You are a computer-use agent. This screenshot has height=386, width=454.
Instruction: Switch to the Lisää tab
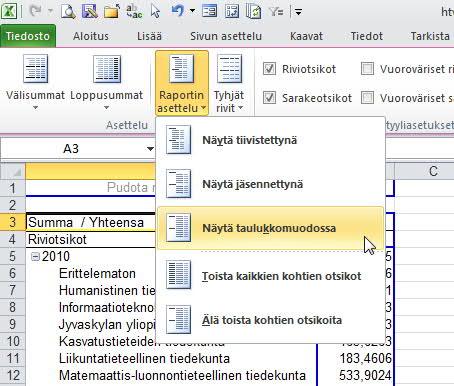point(149,36)
